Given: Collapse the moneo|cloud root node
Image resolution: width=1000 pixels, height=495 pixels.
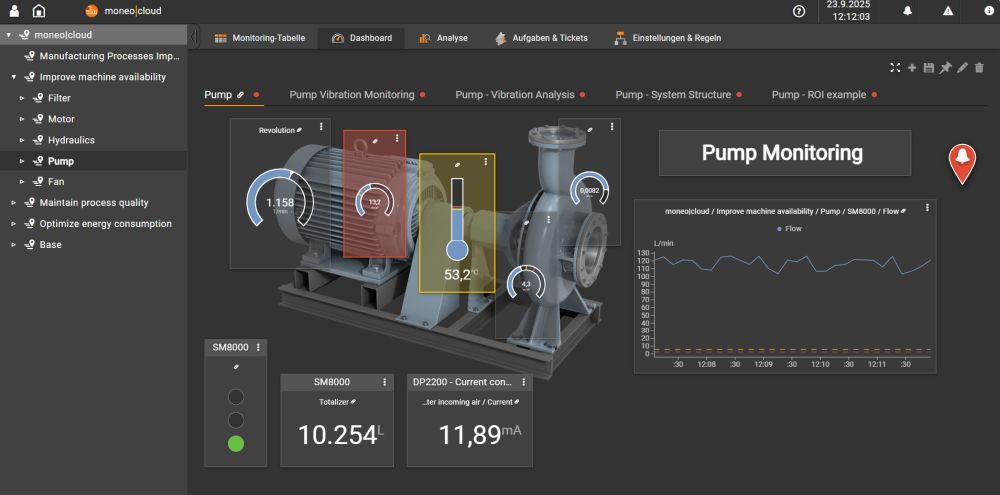Looking at the screenshot, I should coord(8,35).
